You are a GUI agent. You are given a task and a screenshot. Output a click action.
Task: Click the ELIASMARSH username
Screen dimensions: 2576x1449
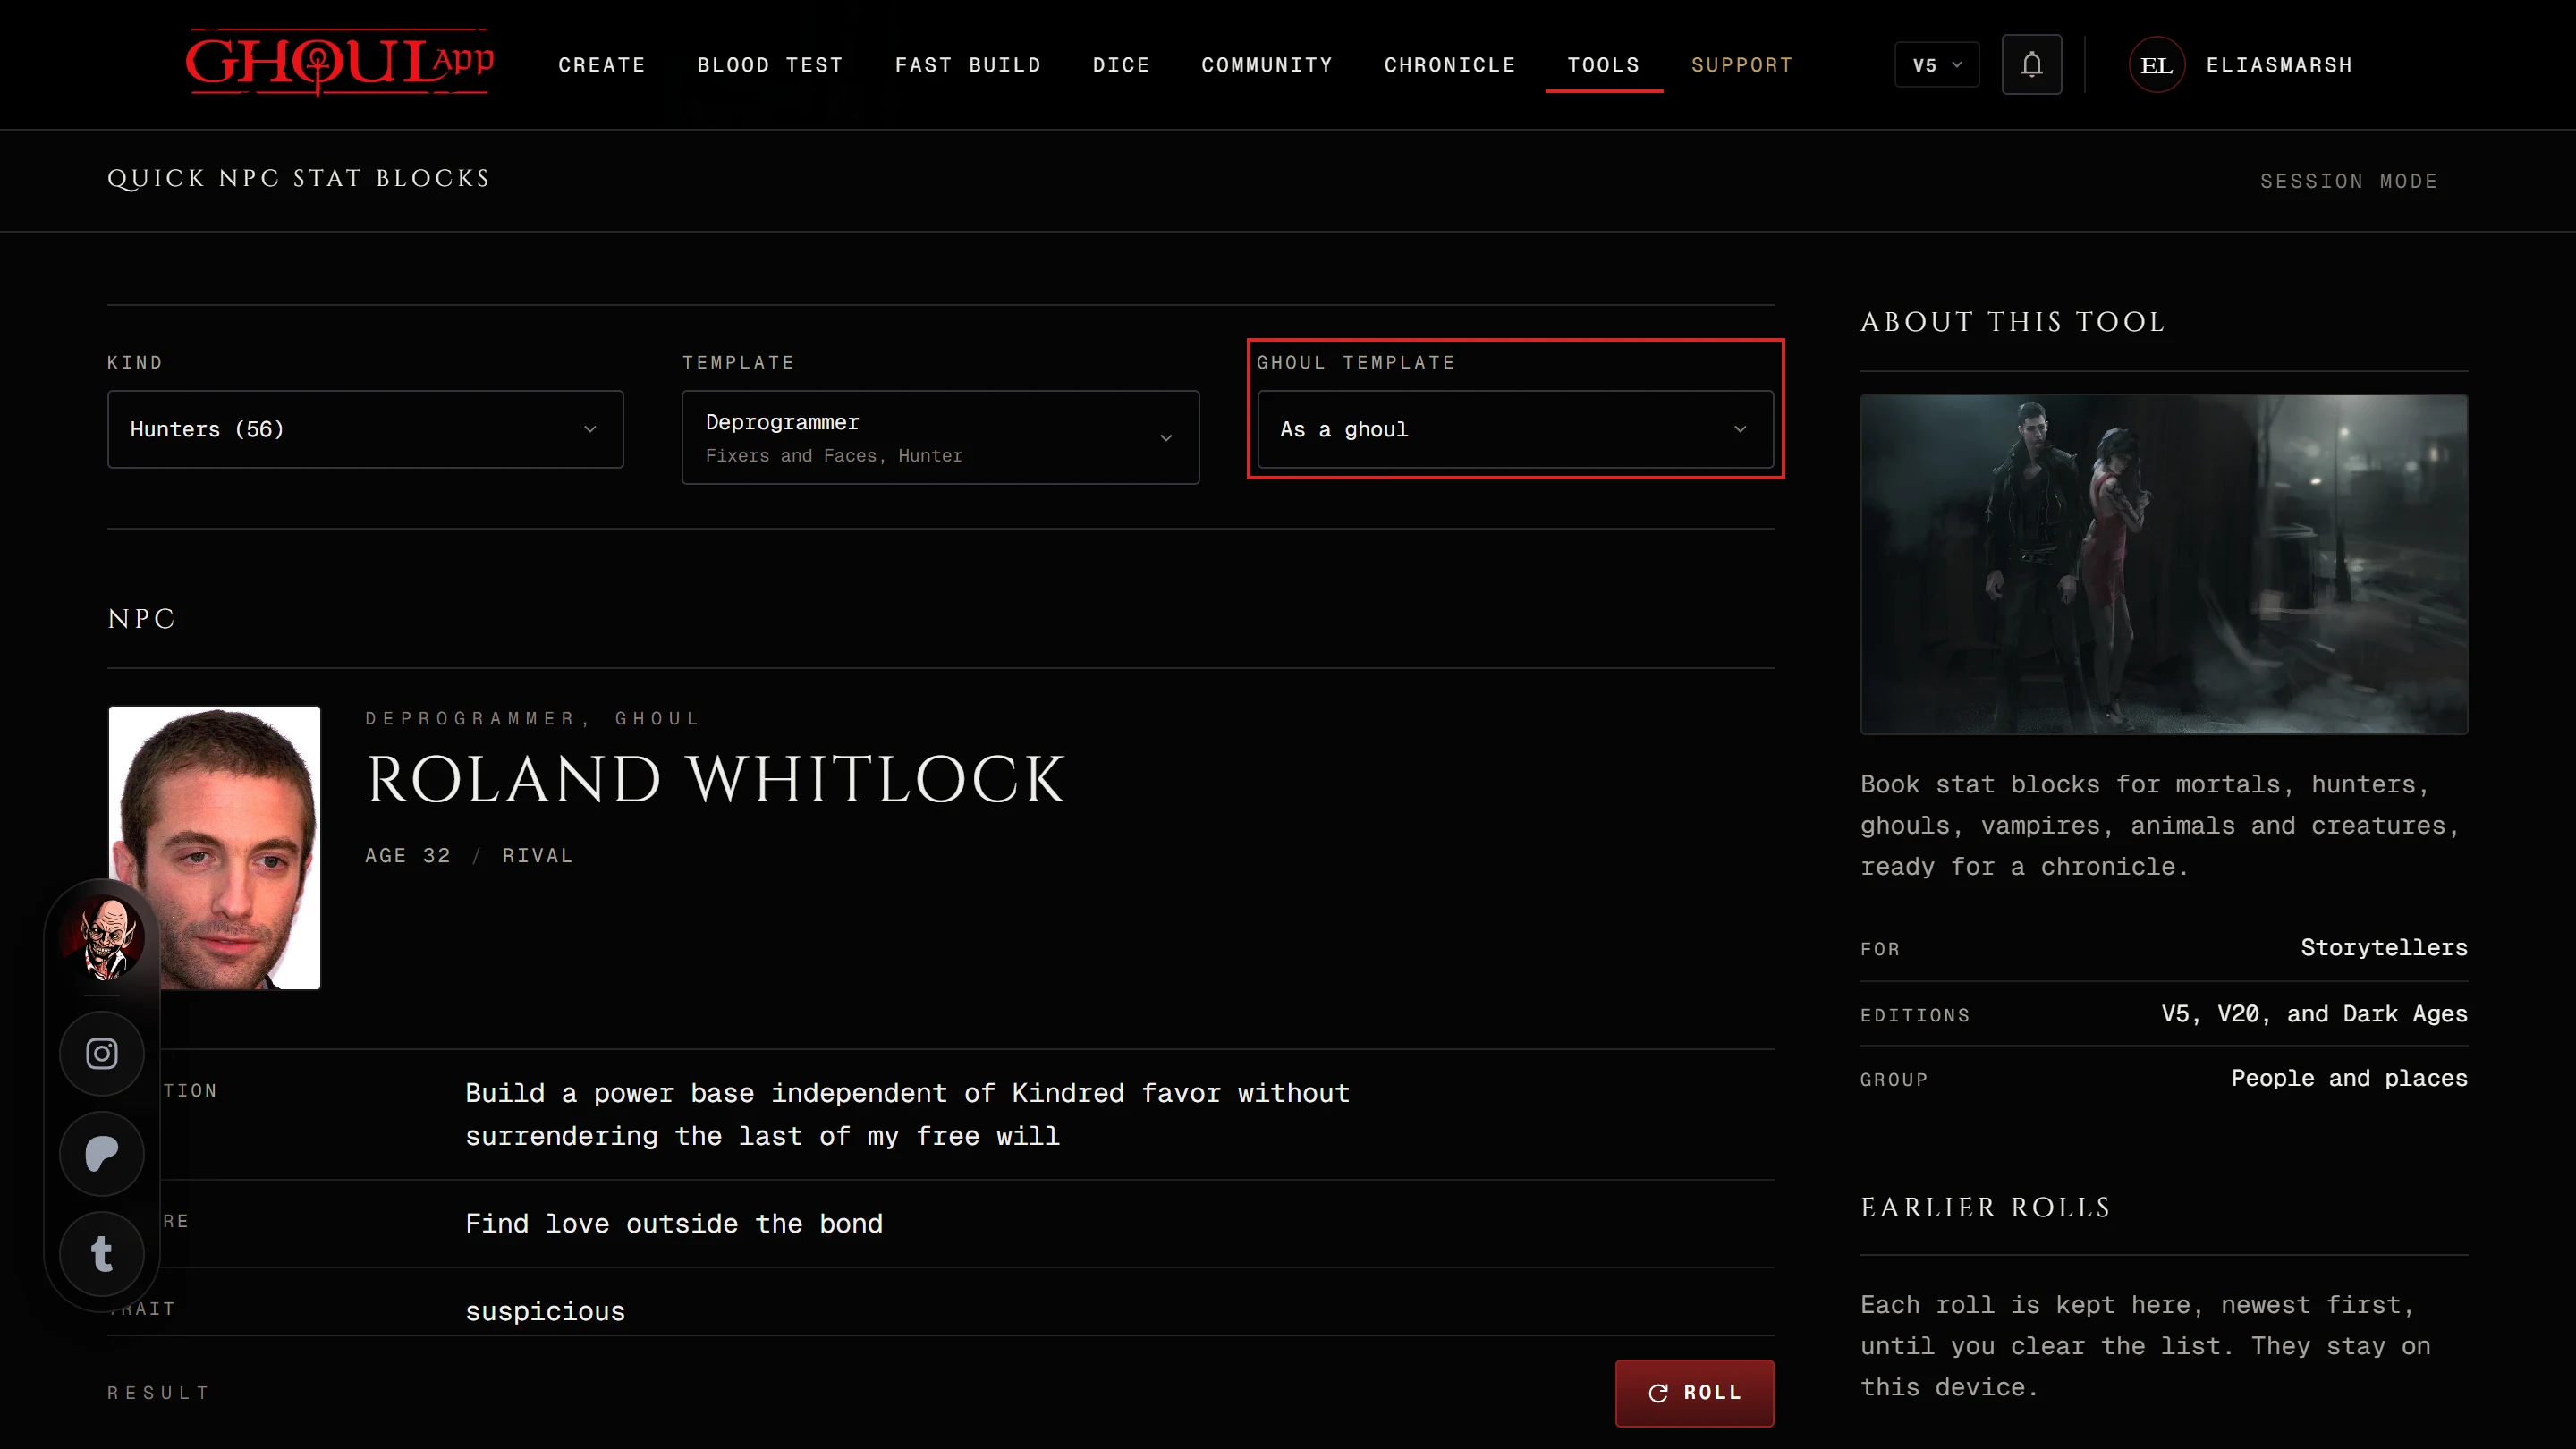(2279, 65)
